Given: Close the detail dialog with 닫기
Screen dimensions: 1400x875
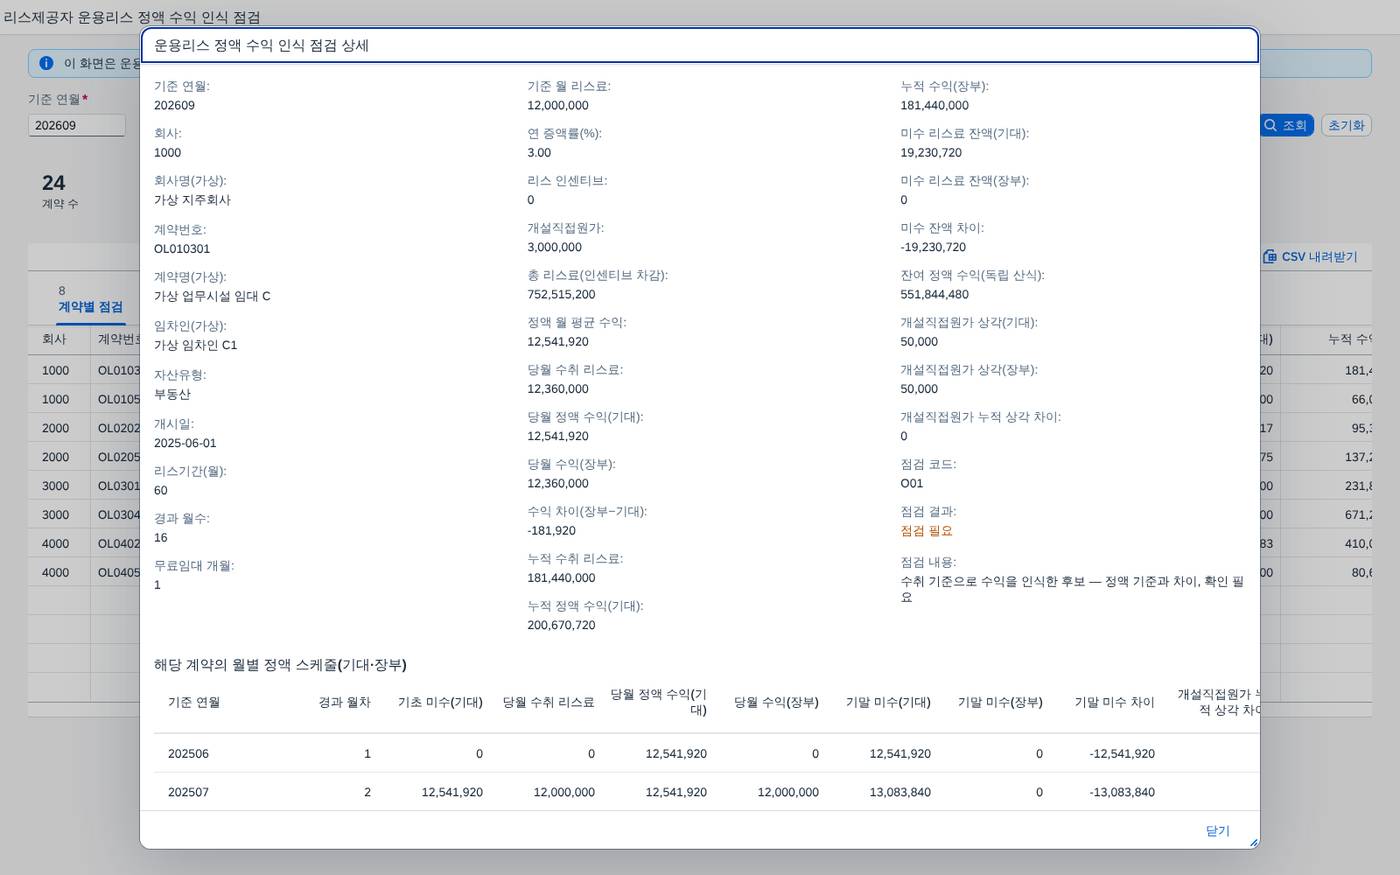Looking at the screenshot, I should pyautogui.click(x=1217, y=831).
